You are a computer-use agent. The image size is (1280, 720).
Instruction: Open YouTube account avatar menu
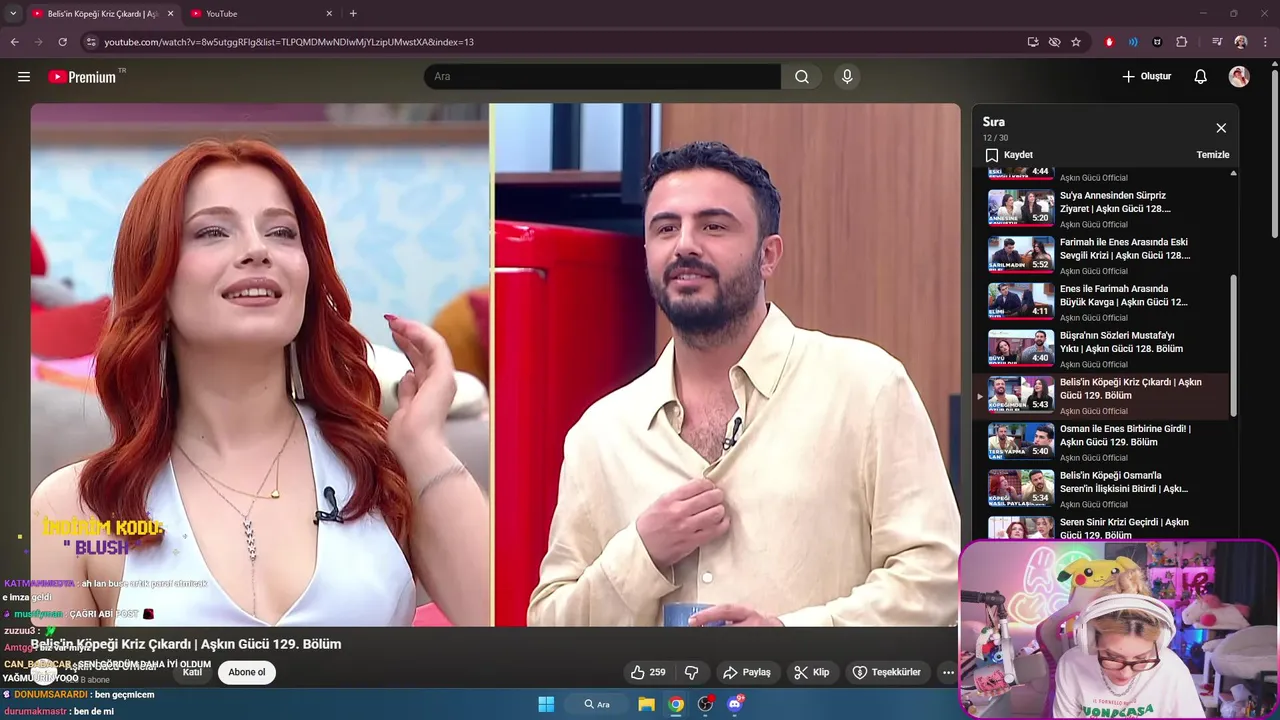click(1239, 77)
